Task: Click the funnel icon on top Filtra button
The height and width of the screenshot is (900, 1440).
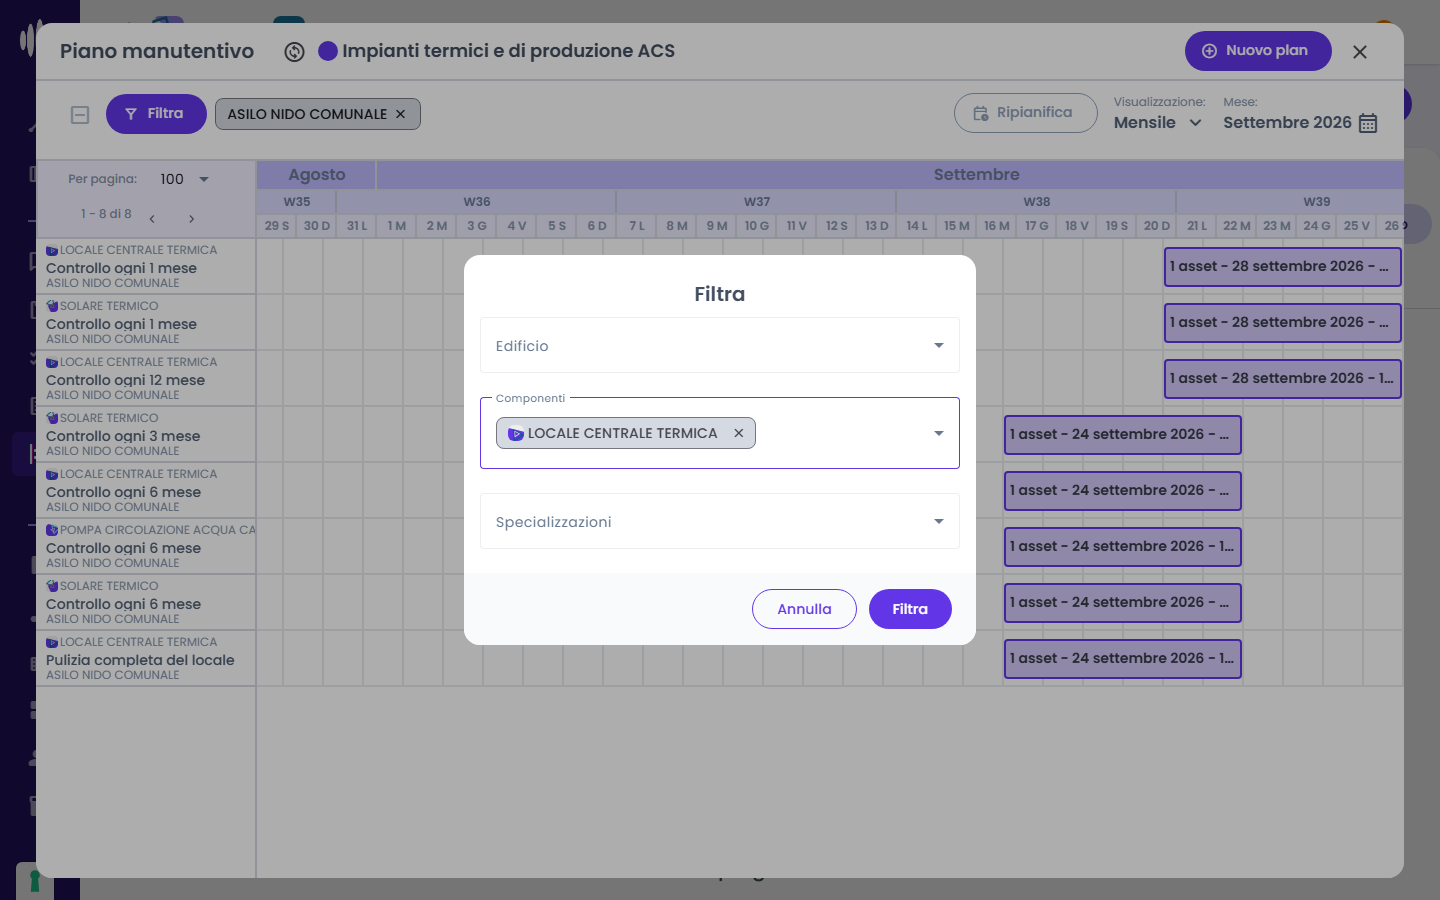Action: [x=131, y=114]
